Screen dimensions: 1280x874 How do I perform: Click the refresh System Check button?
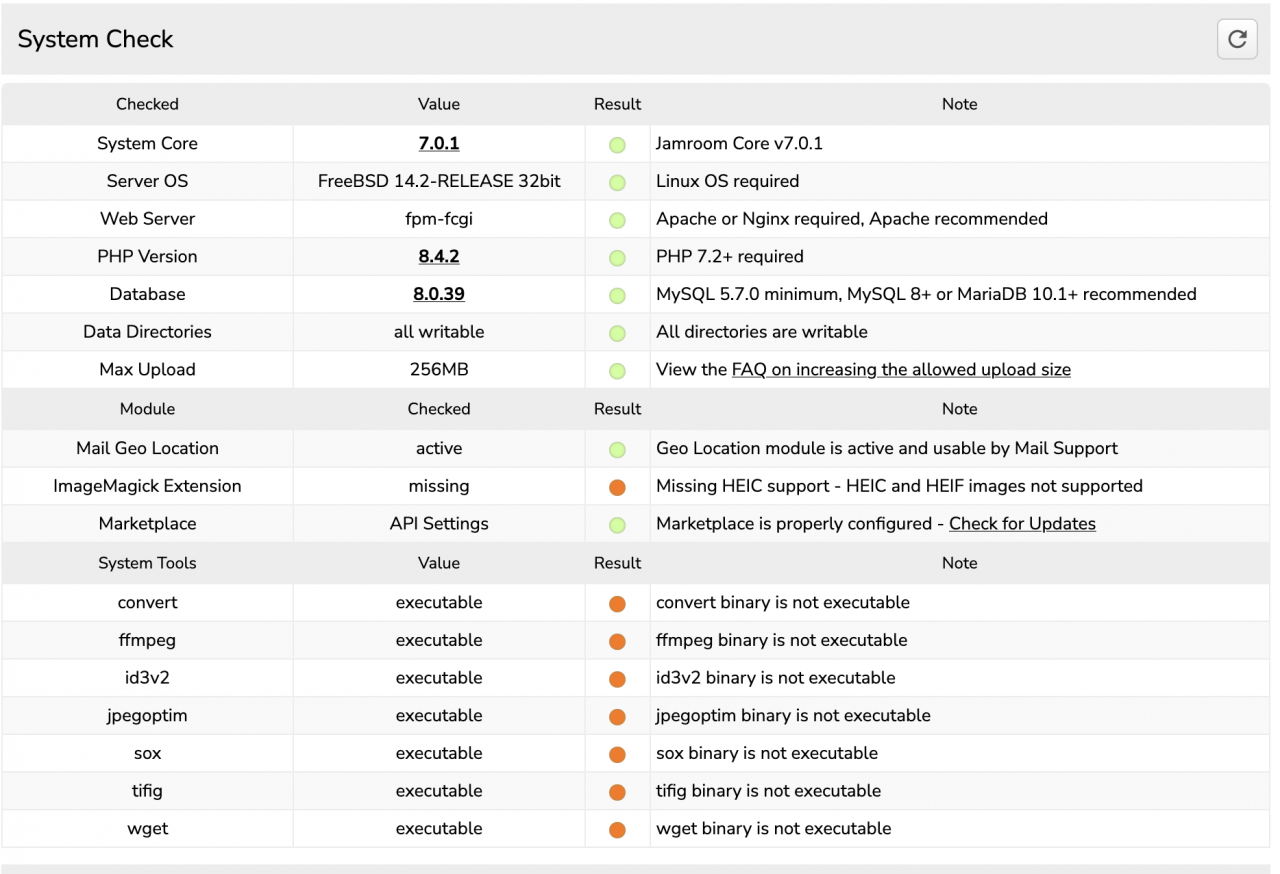(x=1237, y=39)
